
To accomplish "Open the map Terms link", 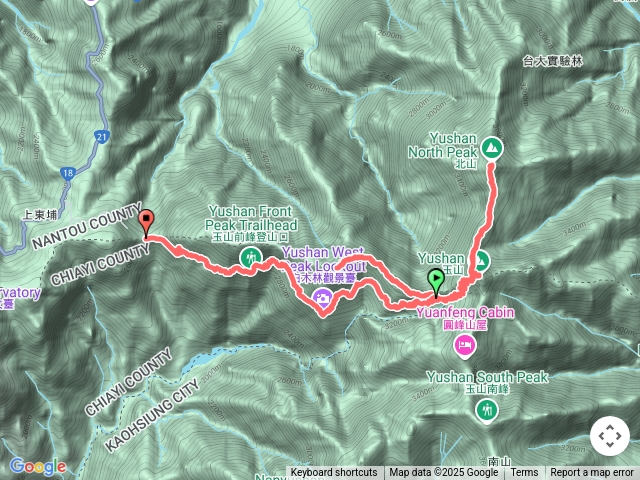I will (524, 473).
